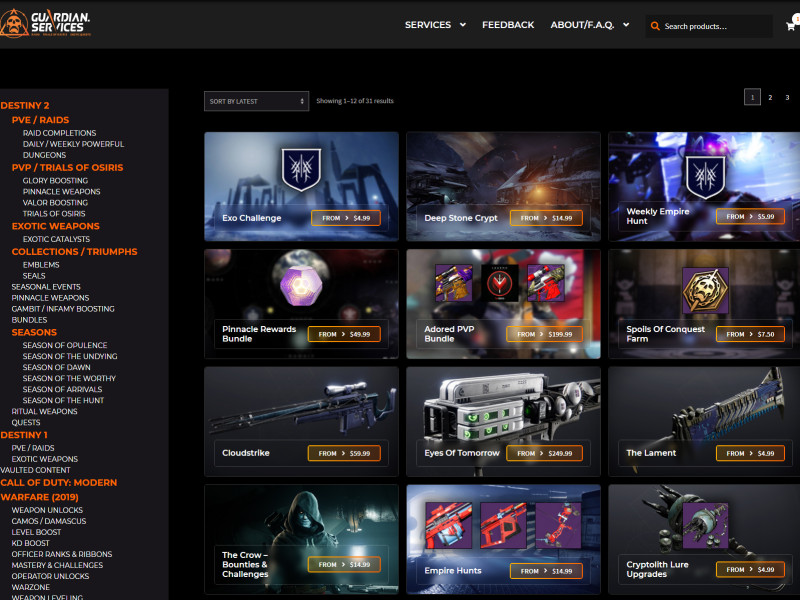The height and width of the screenshot is (600, 800).
Task: Click the Cryptolith Lure item icon
Action: [705, 526]
